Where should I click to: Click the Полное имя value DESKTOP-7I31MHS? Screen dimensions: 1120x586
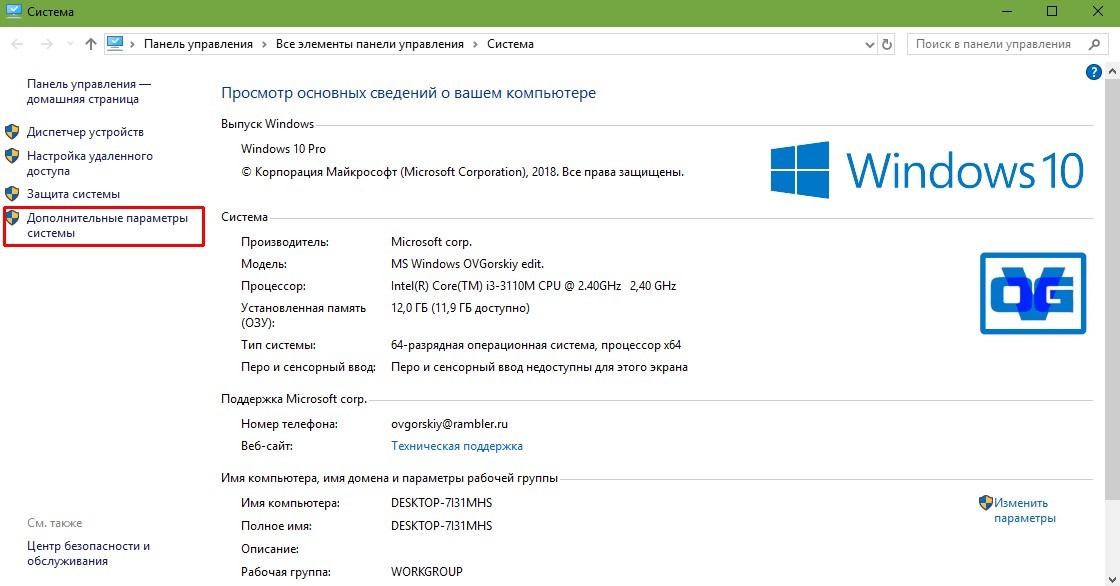pos(441,526)
